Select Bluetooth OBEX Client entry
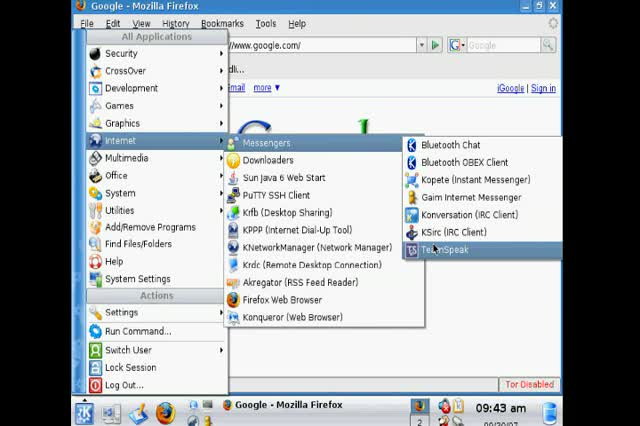The height and width of the screenshot is (426, 640). [482, 162]
